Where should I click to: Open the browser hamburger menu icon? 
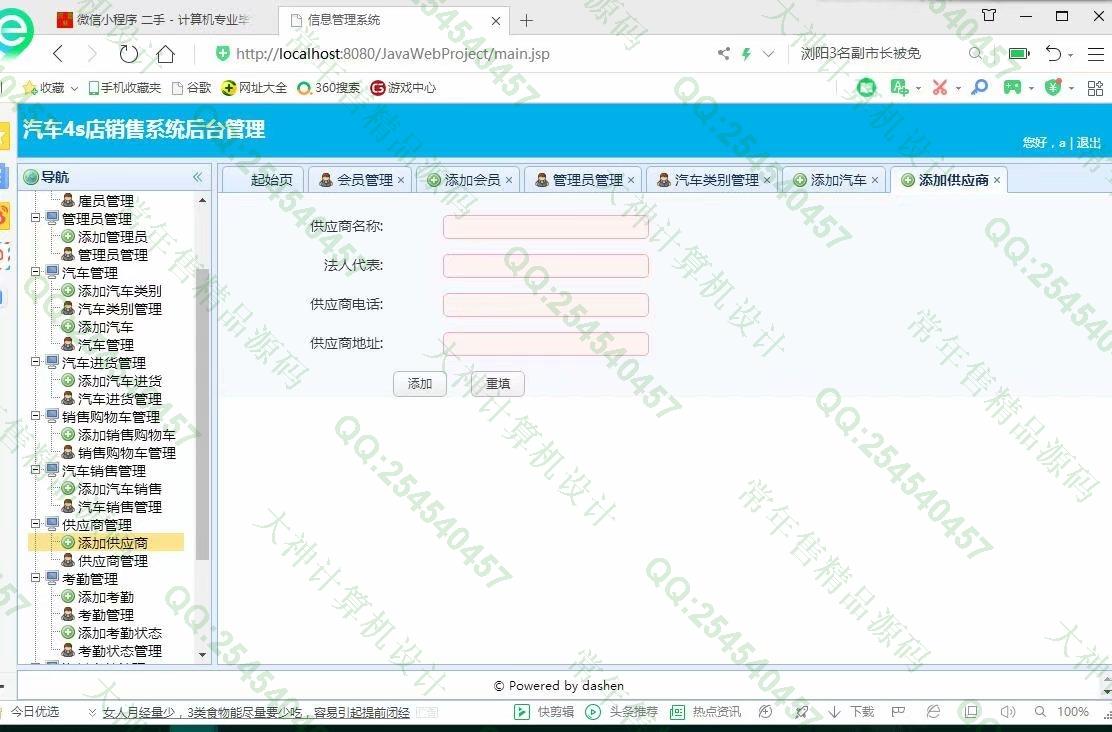[1095, 54]
